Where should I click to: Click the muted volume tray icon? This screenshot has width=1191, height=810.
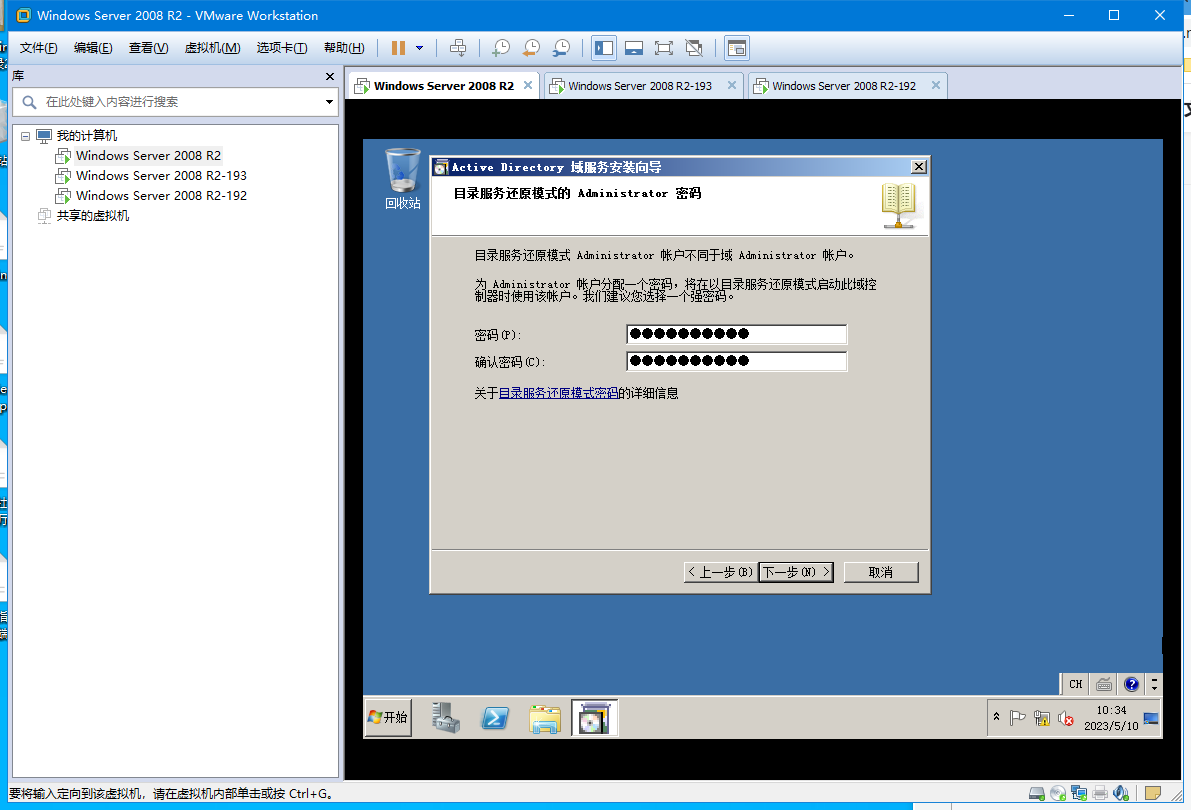(x=1066, y=717)
